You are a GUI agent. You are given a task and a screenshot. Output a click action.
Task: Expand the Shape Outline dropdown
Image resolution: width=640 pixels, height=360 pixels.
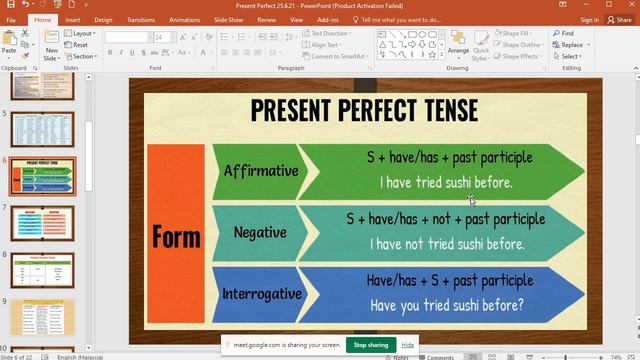tap(518, 44)
